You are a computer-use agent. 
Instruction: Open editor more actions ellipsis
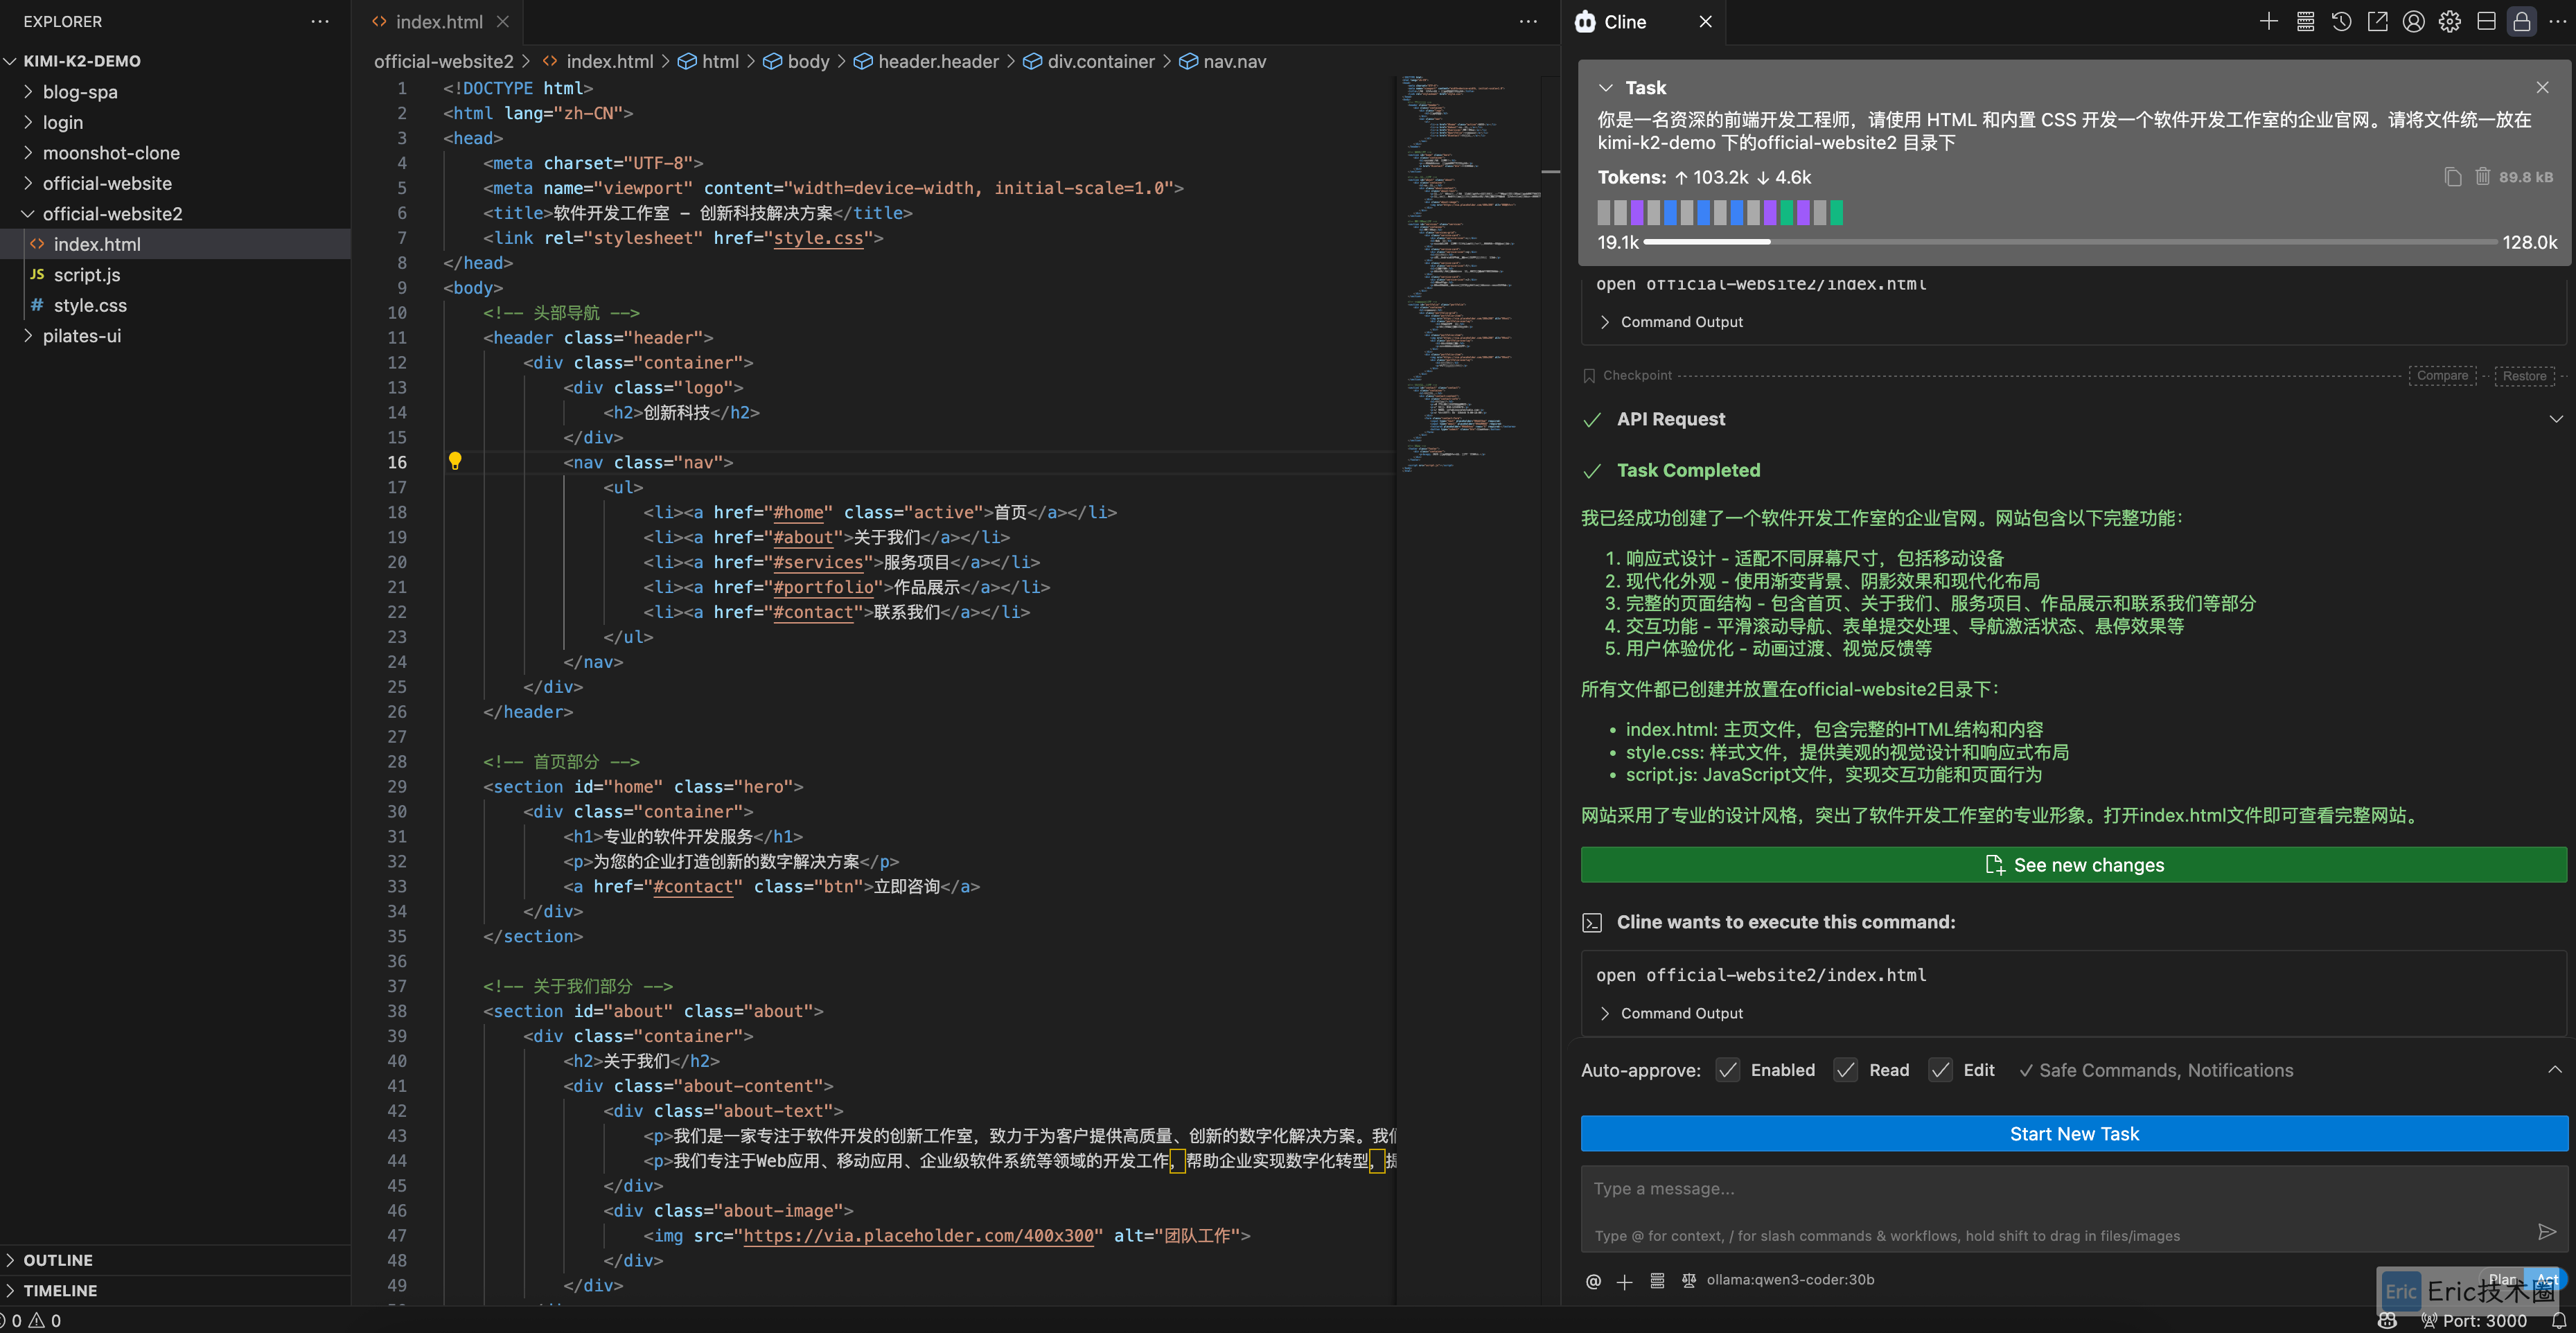1527,21
